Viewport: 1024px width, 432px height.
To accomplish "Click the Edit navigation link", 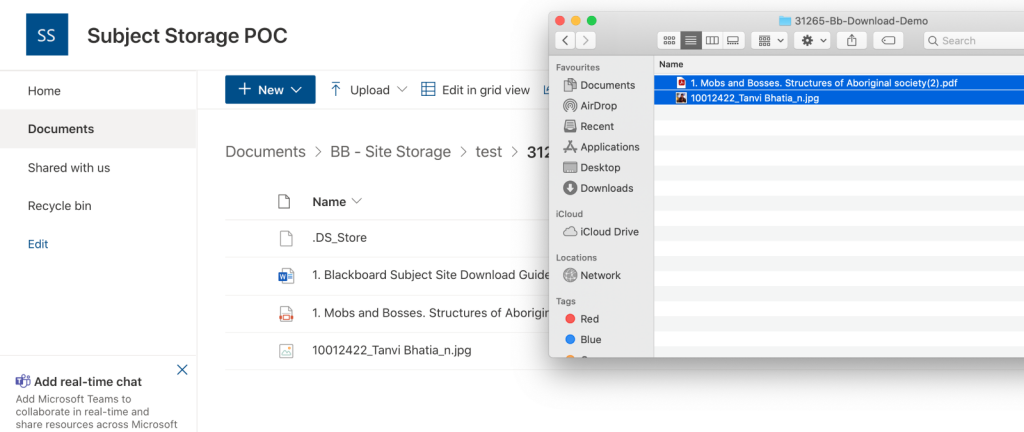I will click(38, 244).
